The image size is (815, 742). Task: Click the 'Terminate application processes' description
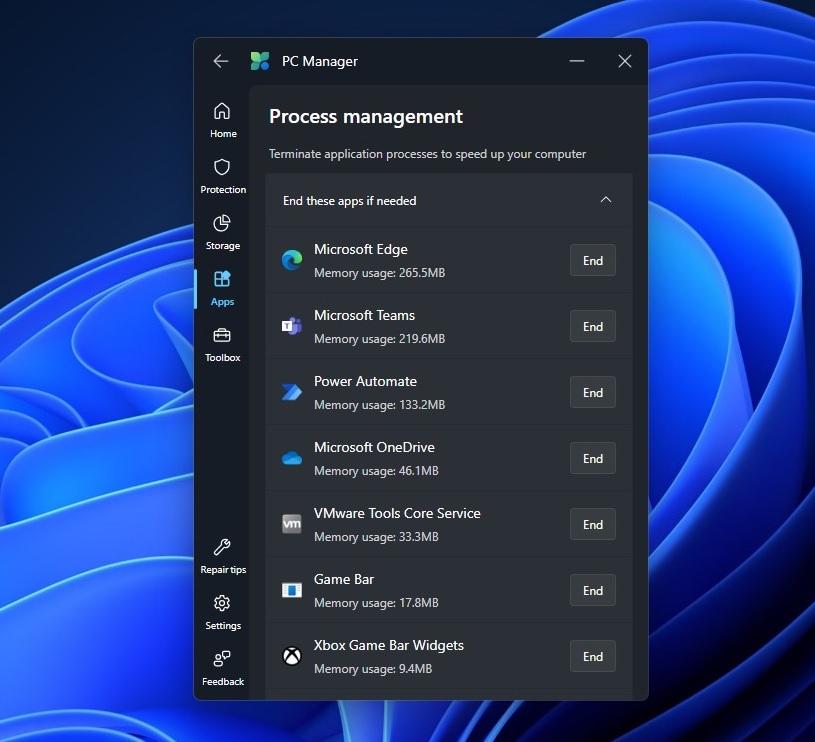(x=427, y=154)
